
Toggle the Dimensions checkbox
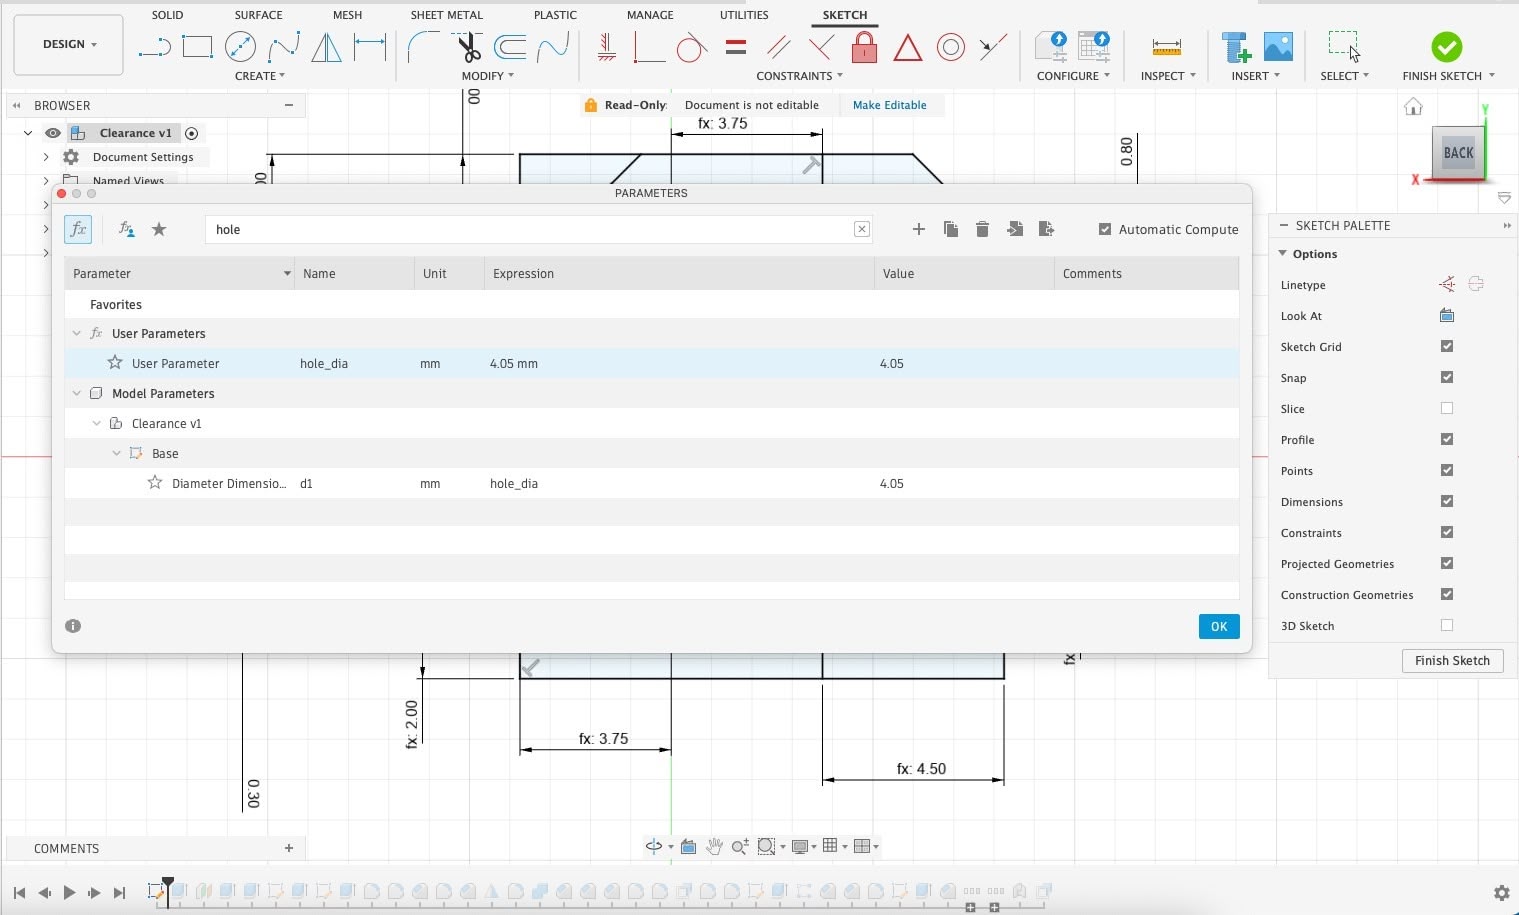[x=1447, y=501]
